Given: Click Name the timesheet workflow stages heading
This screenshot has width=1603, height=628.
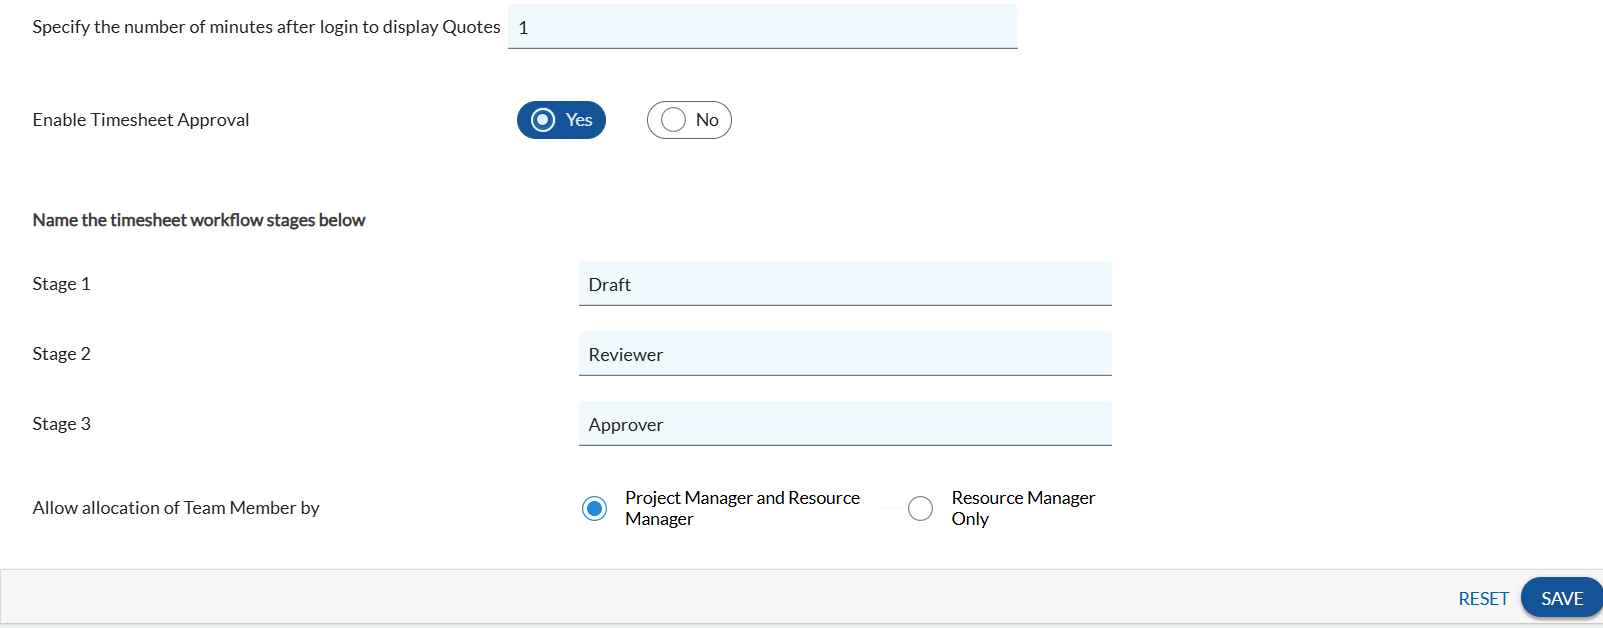Looking at the screenshot, I should pyautogui.click(x=199, y=220).
